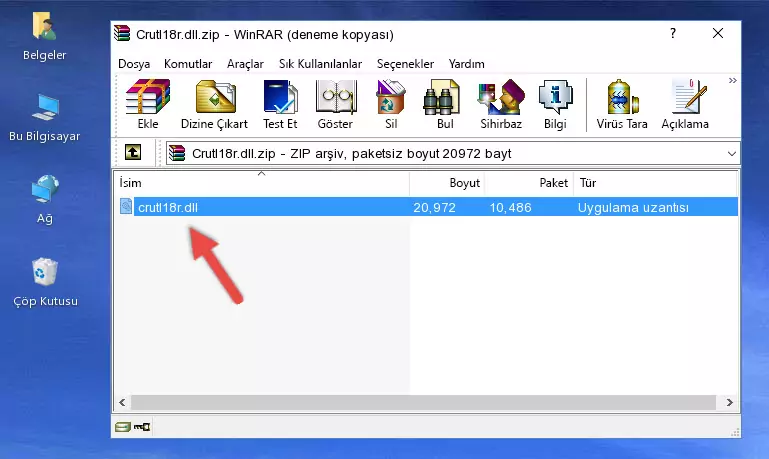This screenshot has height=459, width=769.
Task: Click the Uygulama uzantısı type cell
Action: tap(633, 207)
